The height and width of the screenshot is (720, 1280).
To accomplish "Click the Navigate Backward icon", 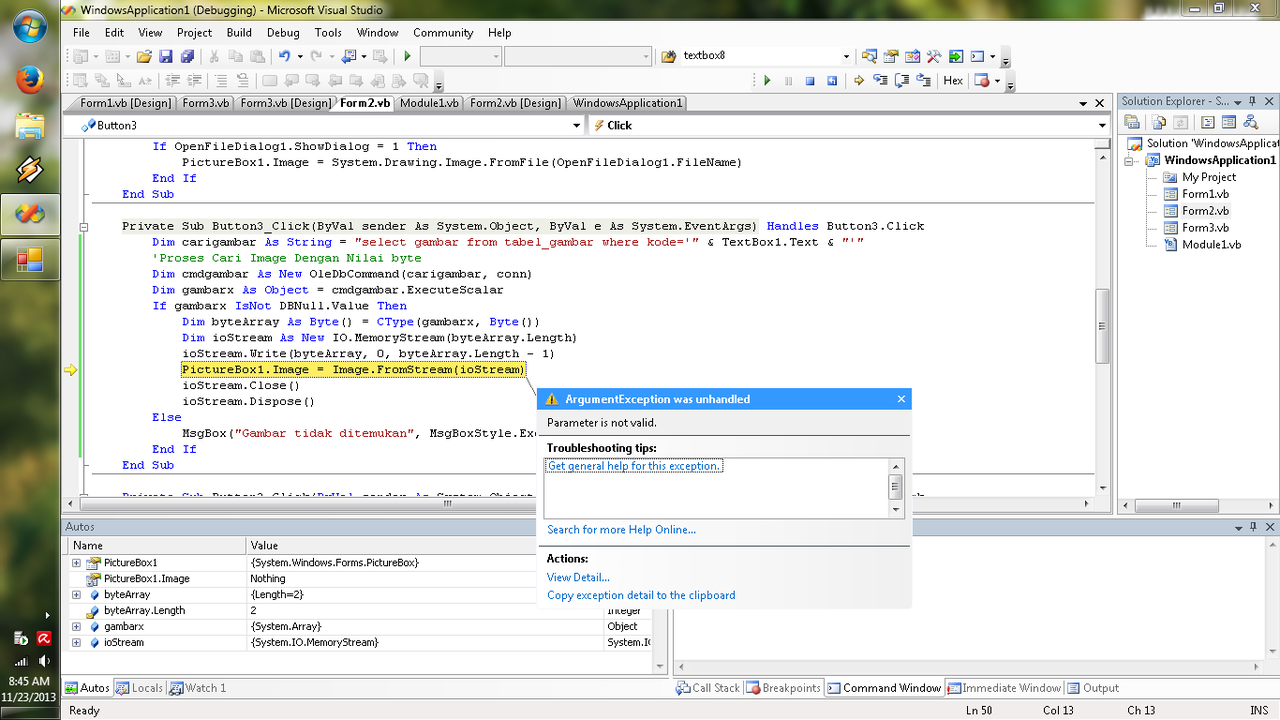I will 349,56.
